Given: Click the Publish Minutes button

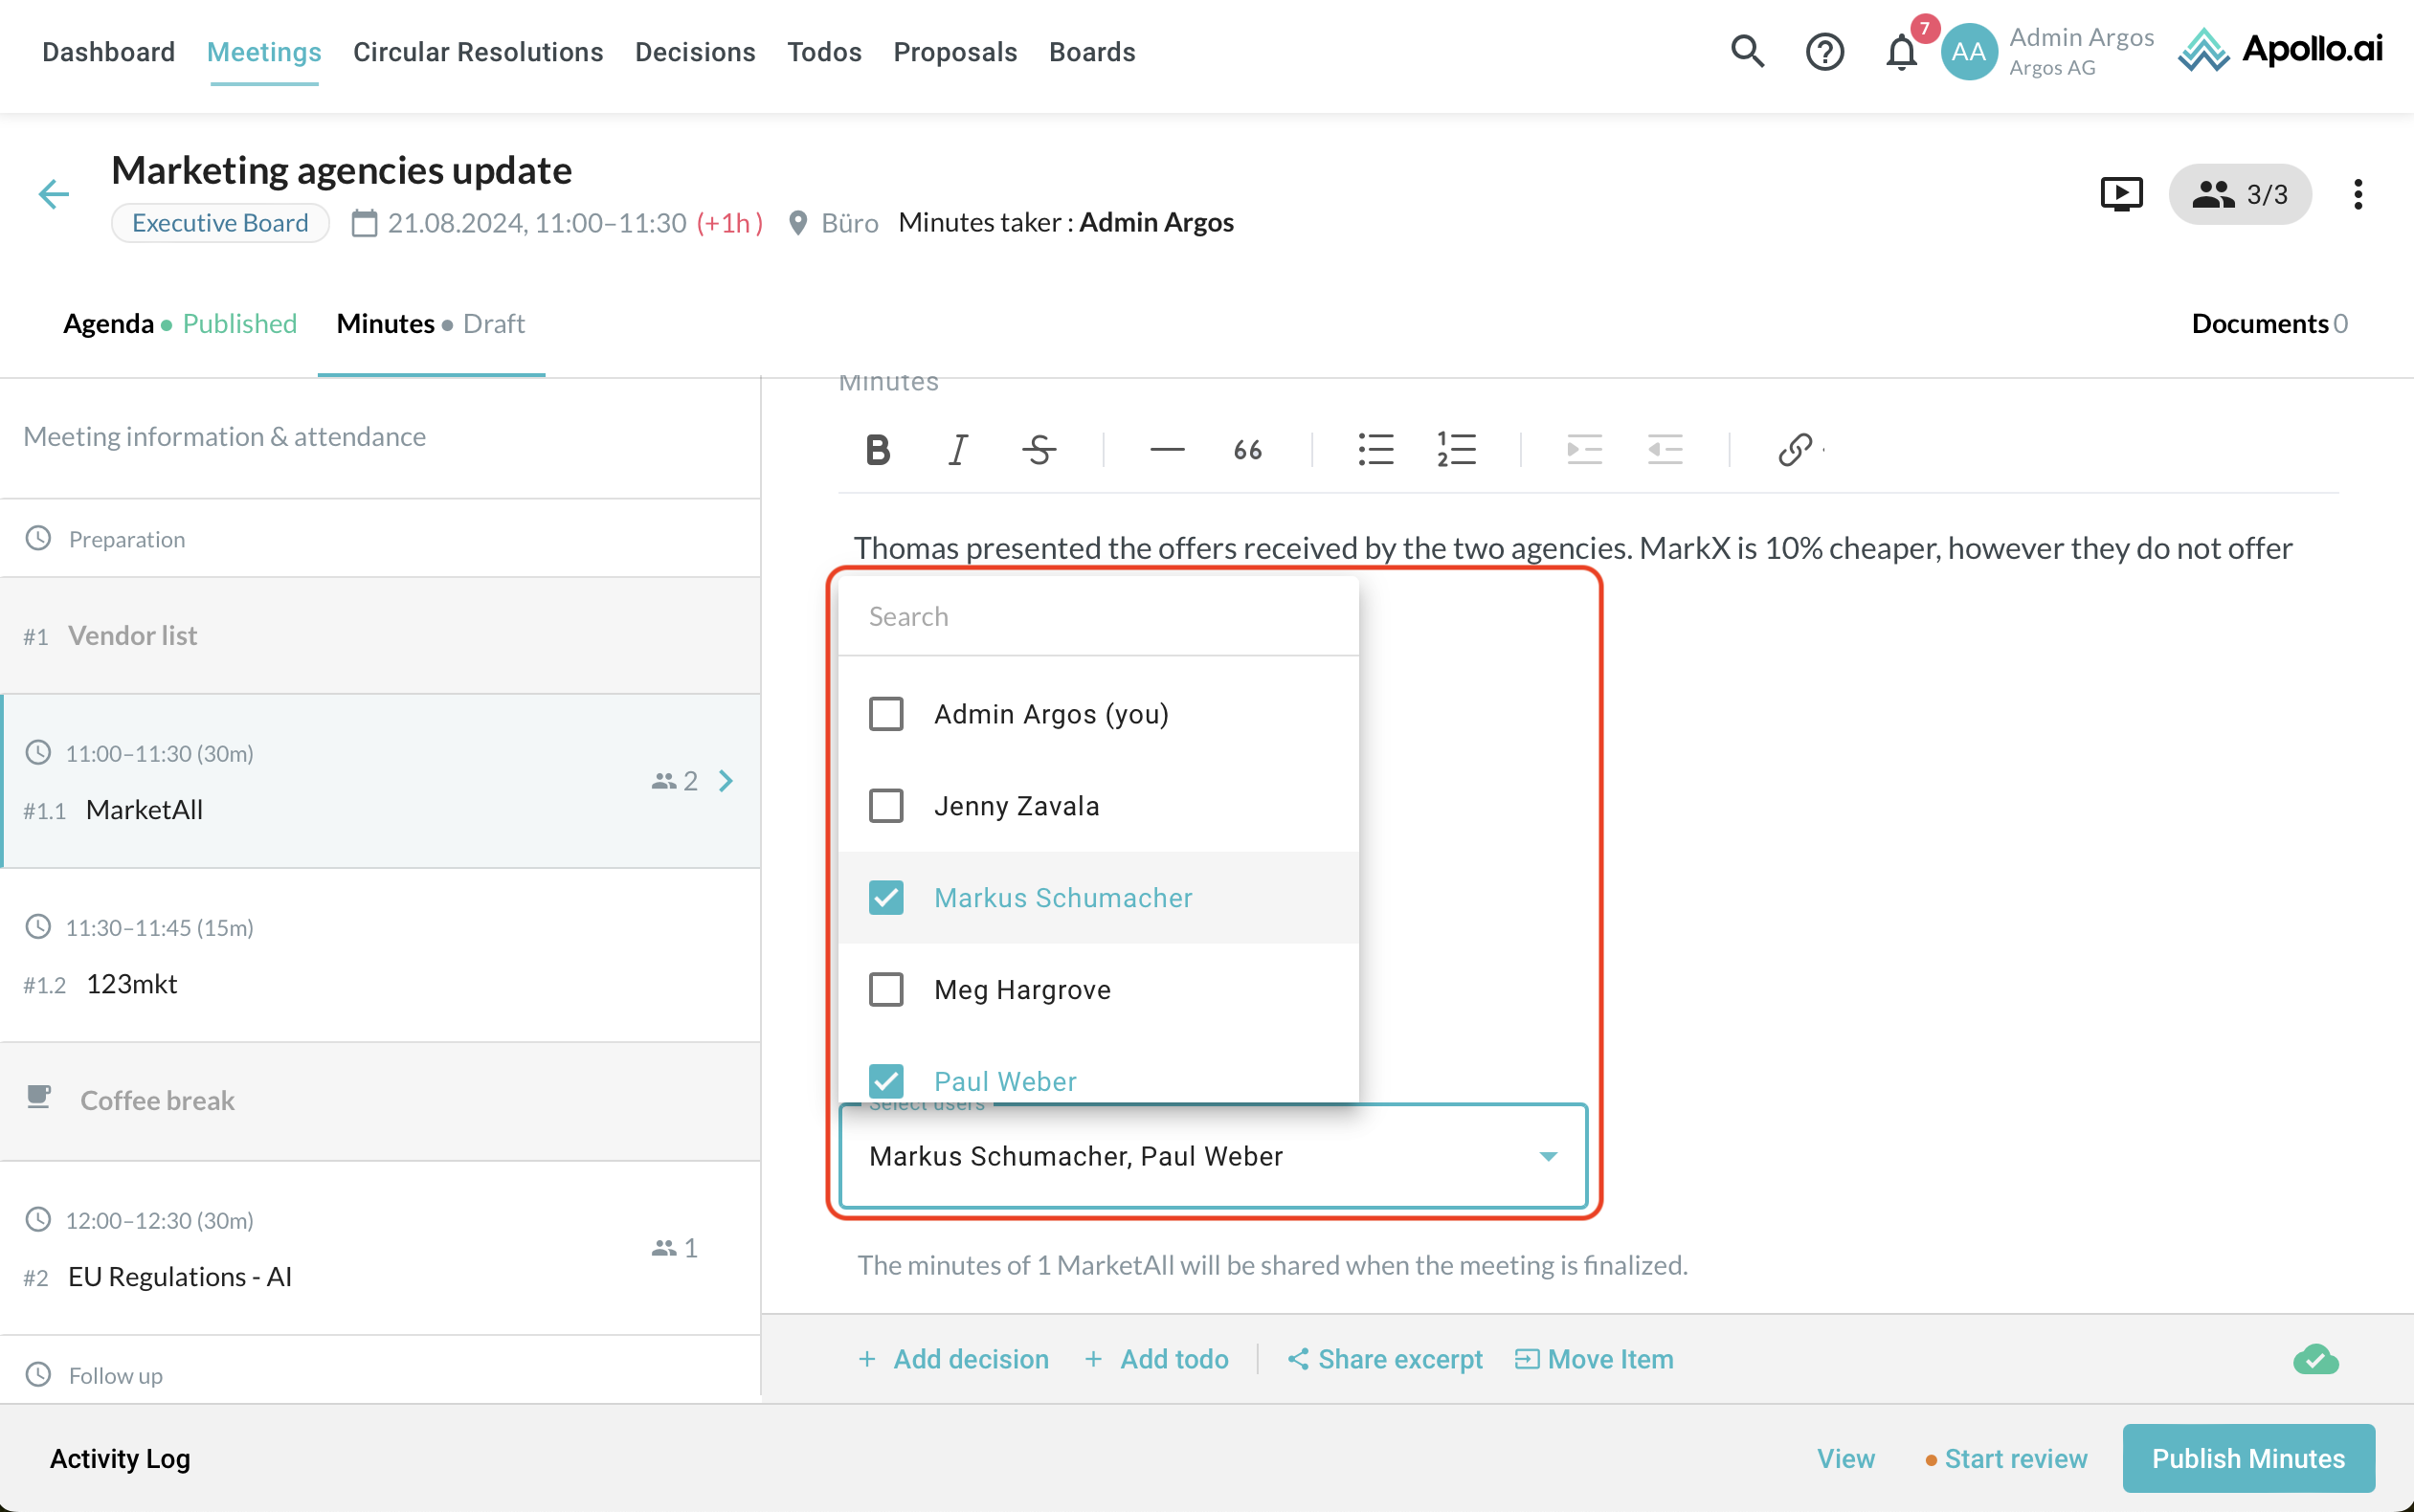Looking at the screenshot, I should tap(2247, 1458).
